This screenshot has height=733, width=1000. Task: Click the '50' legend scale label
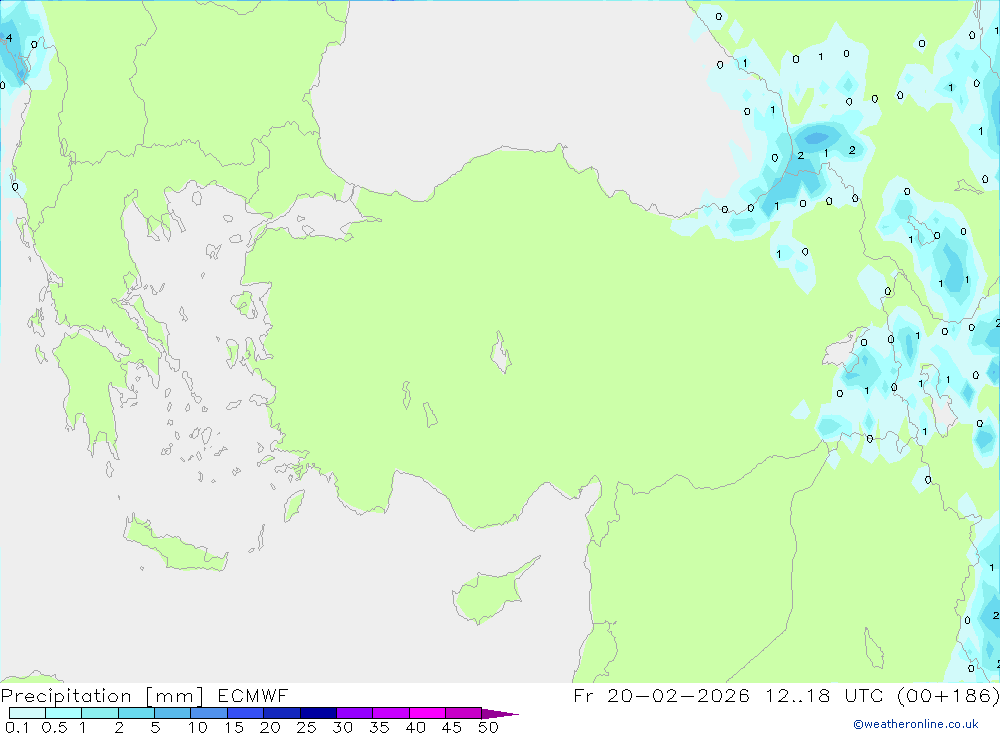(x=488, y=727)
